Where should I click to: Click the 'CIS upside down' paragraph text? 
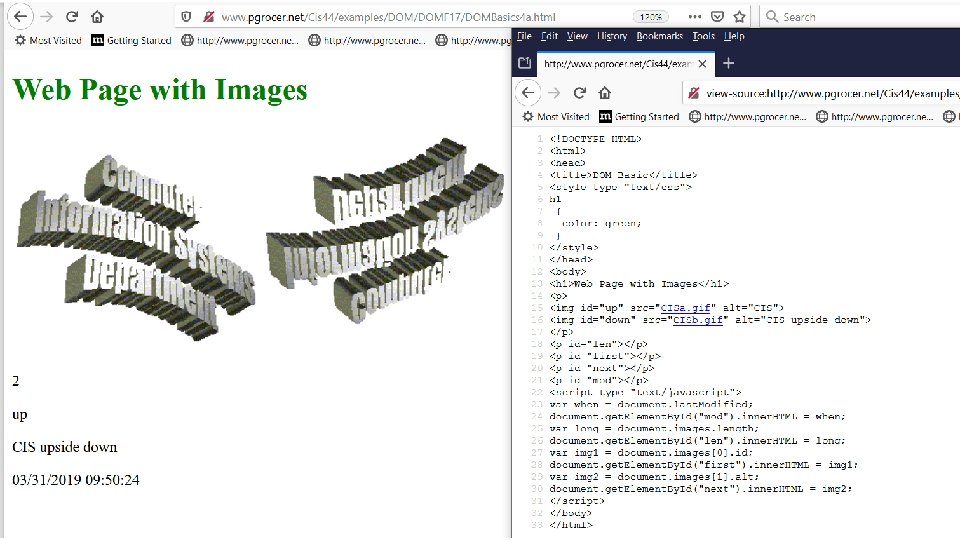[65, 447]
